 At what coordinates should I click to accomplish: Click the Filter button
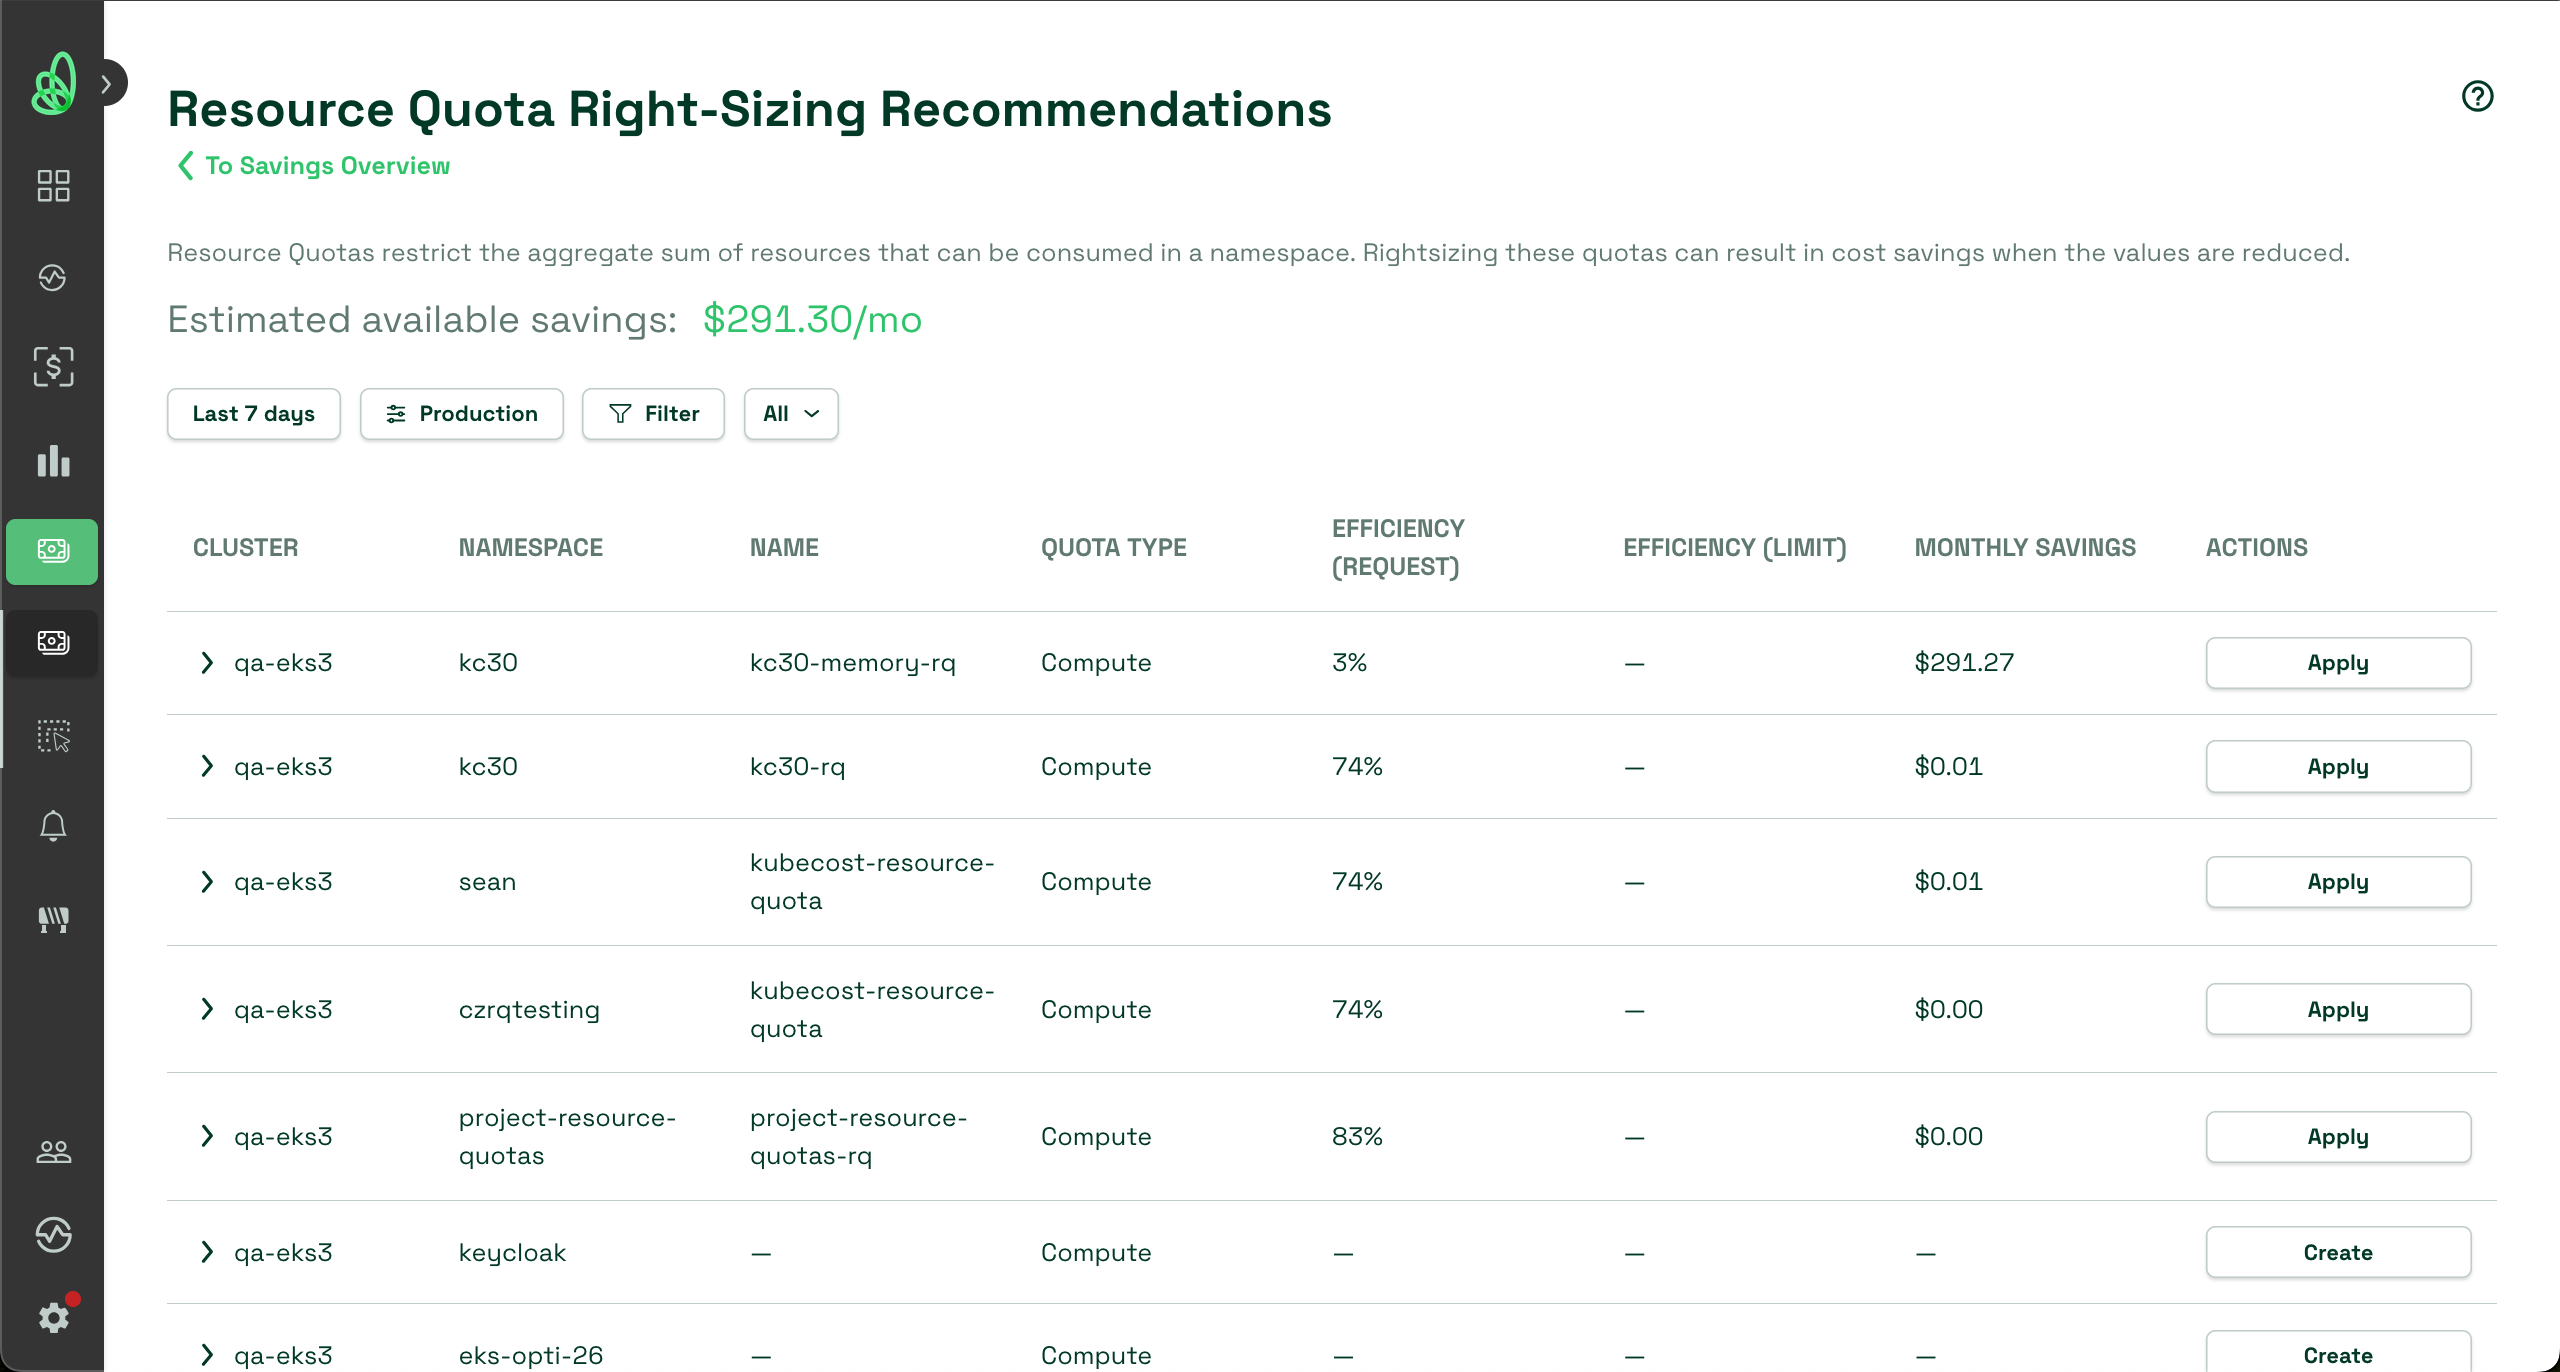653,414
